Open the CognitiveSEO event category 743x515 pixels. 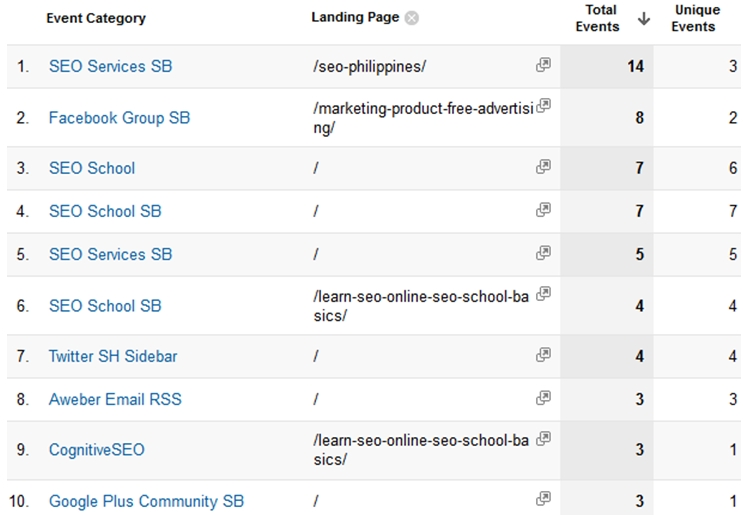point(96,450)
